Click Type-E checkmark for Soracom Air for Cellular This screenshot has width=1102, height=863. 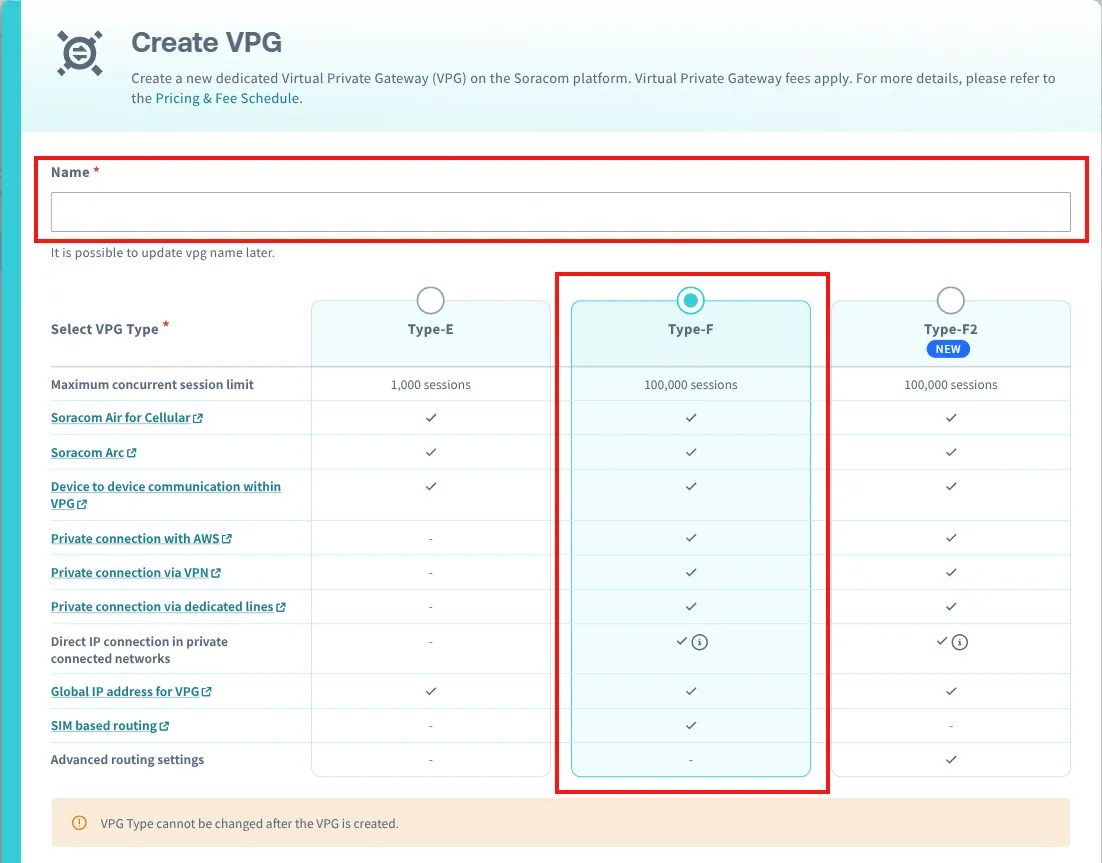click(x=431, y=418)
